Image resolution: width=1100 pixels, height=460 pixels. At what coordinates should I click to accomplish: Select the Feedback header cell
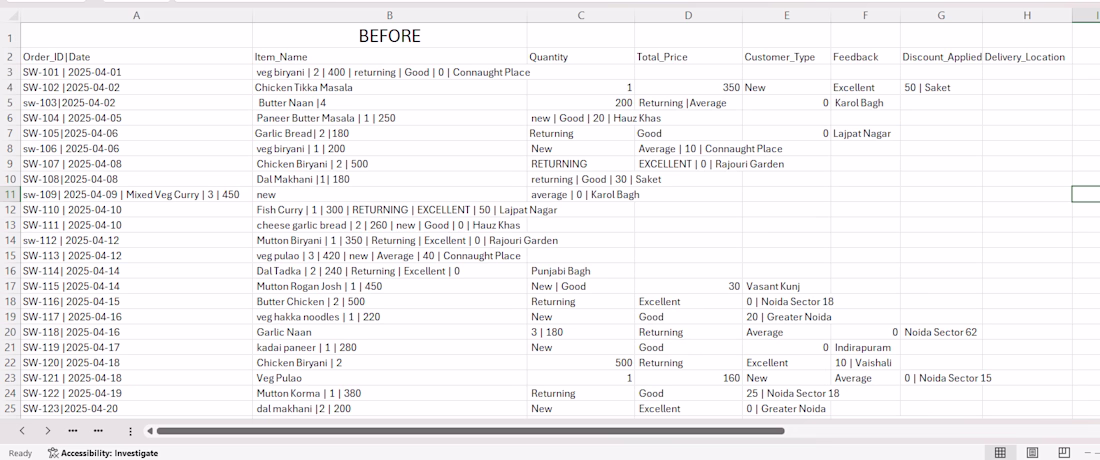866,57
